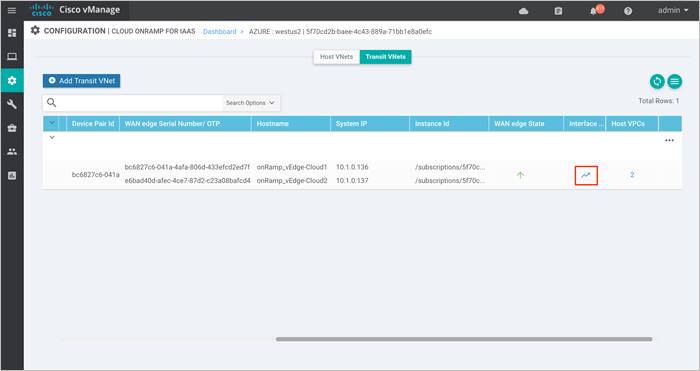Image resolution: width=700 pixels, height=371 pixels.
Task: Select hostname onRamp_vEdge-Cloud1
Action: pyautogui.click(x=292, y=167)
